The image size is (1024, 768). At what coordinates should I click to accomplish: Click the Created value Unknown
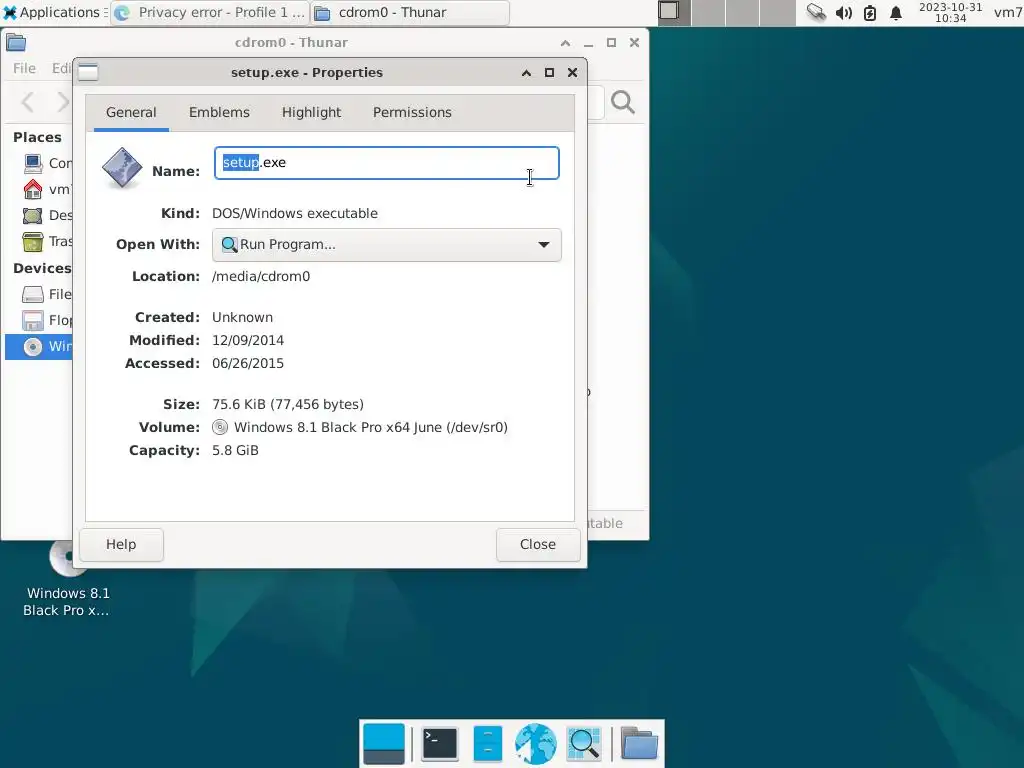[x=243, y=317]
